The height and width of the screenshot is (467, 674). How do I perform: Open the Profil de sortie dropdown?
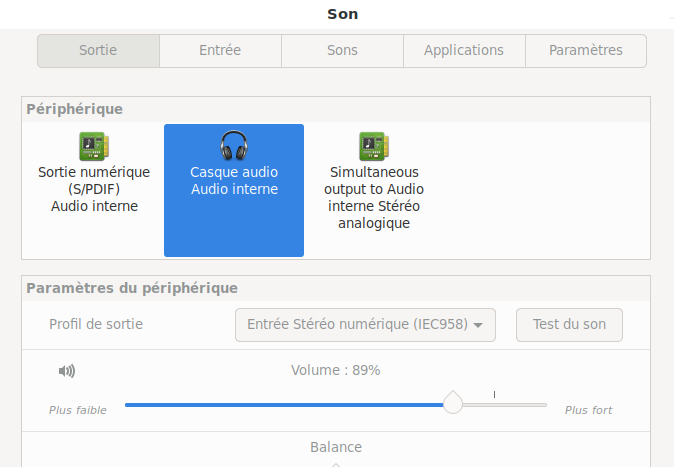[x=365, y=325]
